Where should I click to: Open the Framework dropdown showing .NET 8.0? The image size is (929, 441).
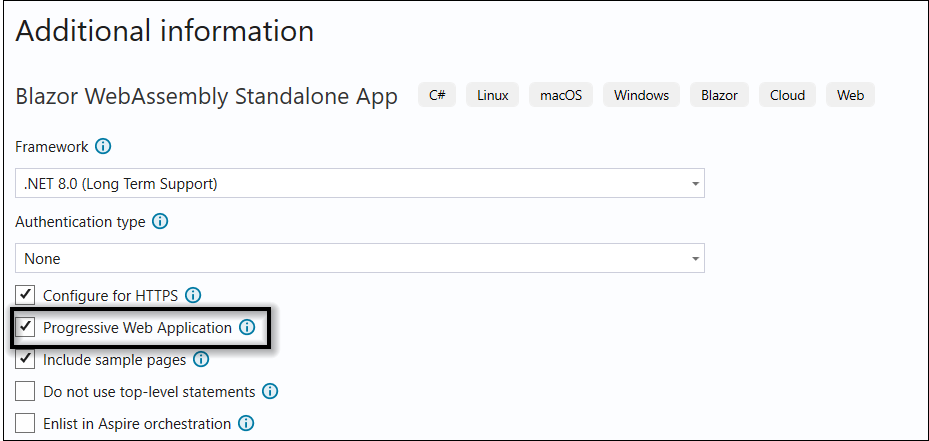point(360,184)
